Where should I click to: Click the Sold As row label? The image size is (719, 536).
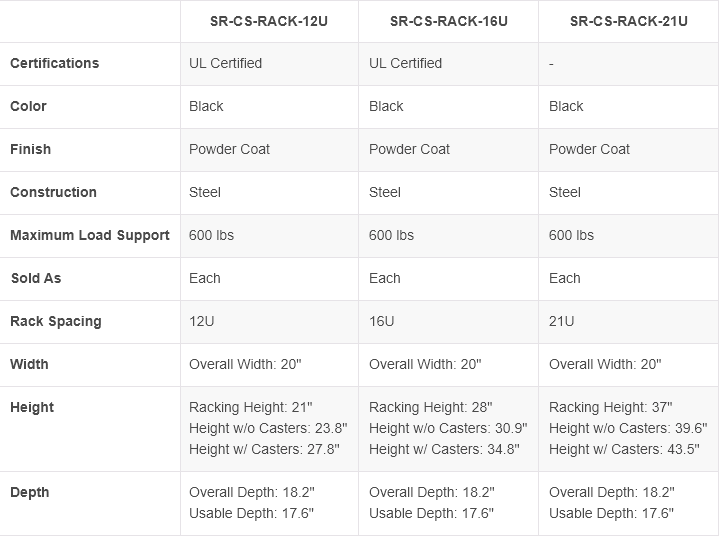point(36,278)
